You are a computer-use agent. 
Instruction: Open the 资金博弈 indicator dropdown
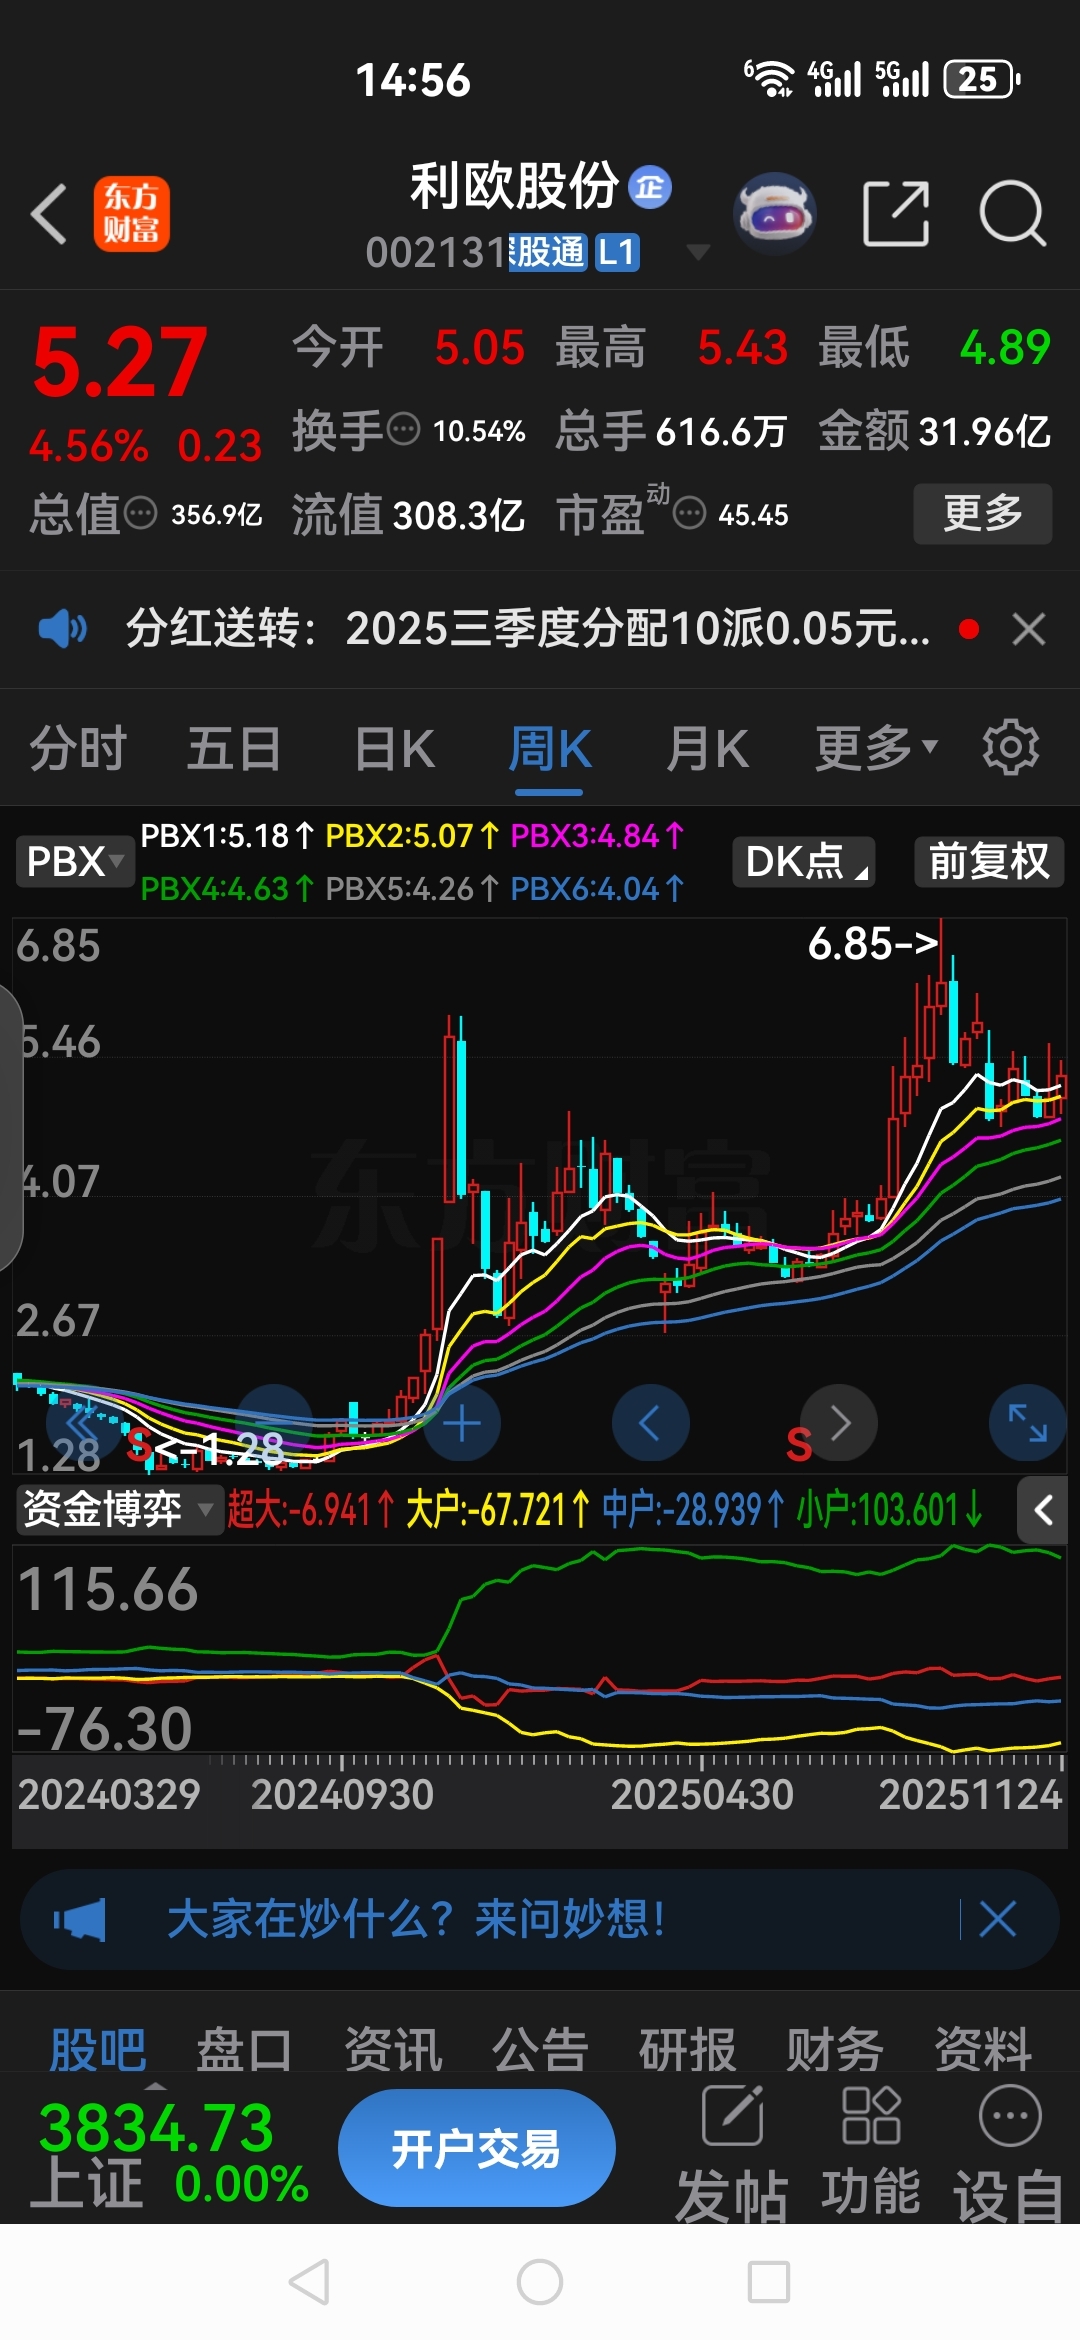click(118, 1509)
